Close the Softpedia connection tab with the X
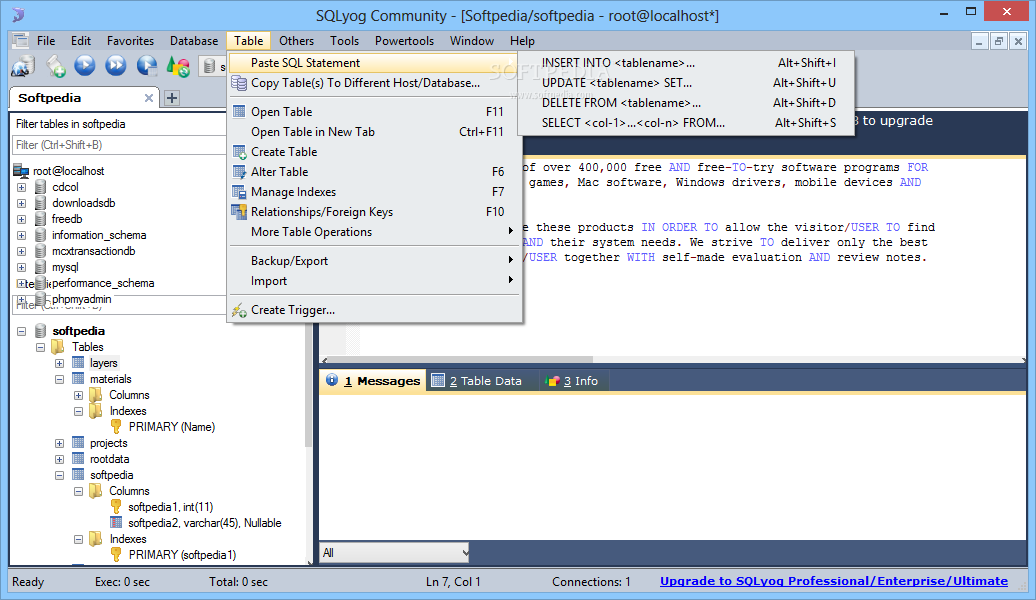This screenshot has width=1036, height=600. click(x=149, y=98)
